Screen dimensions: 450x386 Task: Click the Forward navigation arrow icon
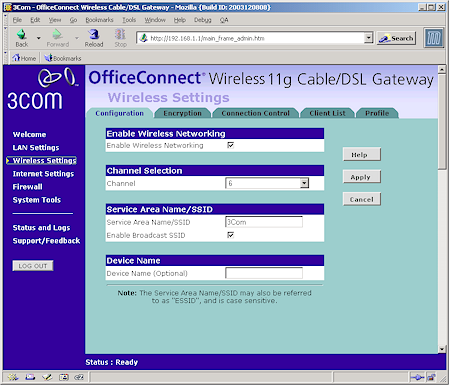point(57,34)
